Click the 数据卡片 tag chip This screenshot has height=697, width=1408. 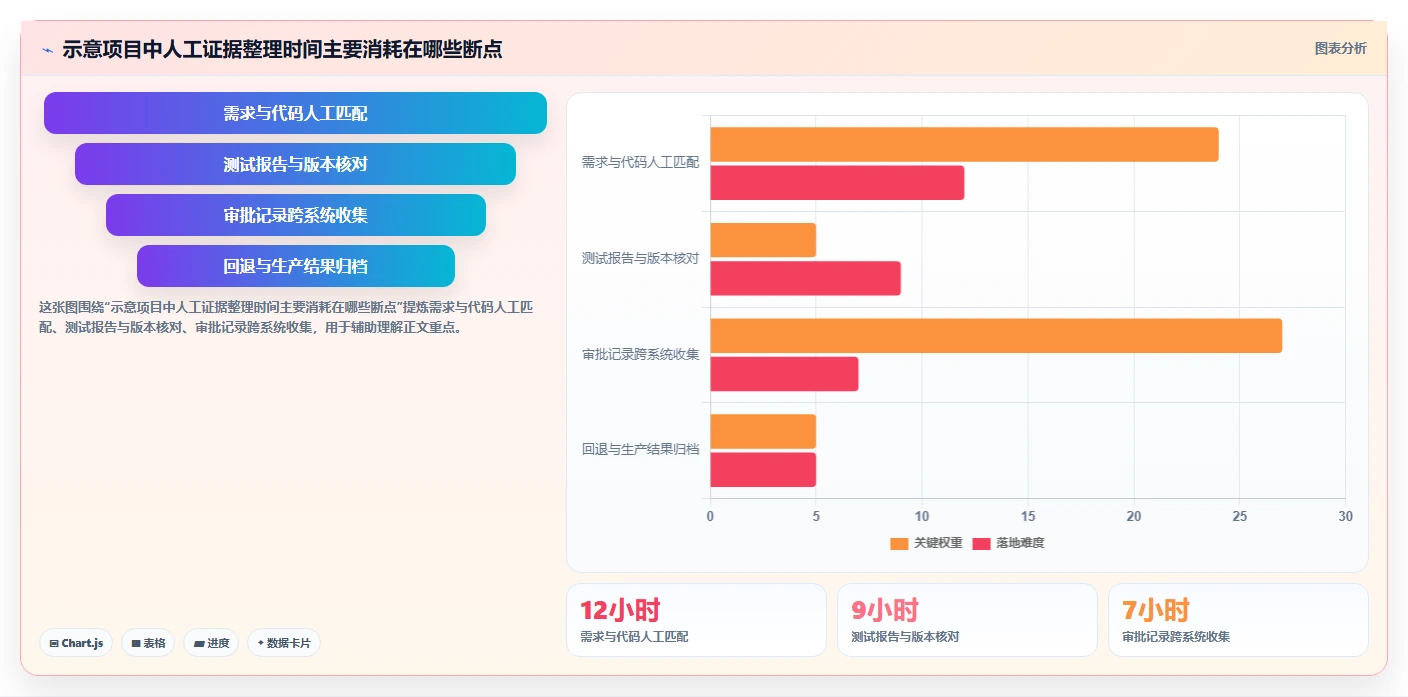(283, 643)
